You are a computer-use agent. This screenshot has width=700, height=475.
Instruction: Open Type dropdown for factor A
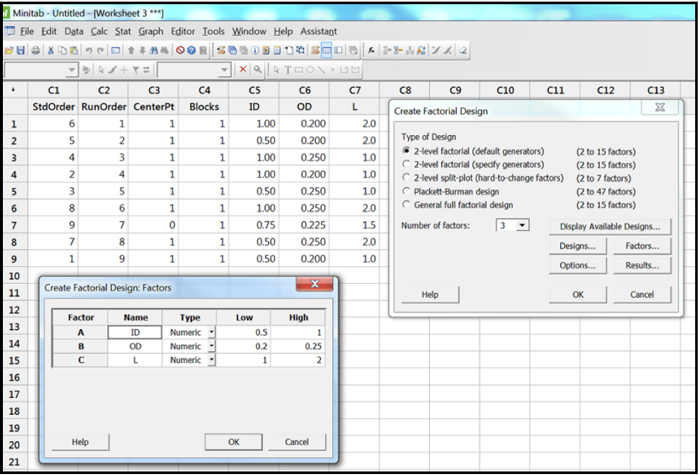point(211,333)
